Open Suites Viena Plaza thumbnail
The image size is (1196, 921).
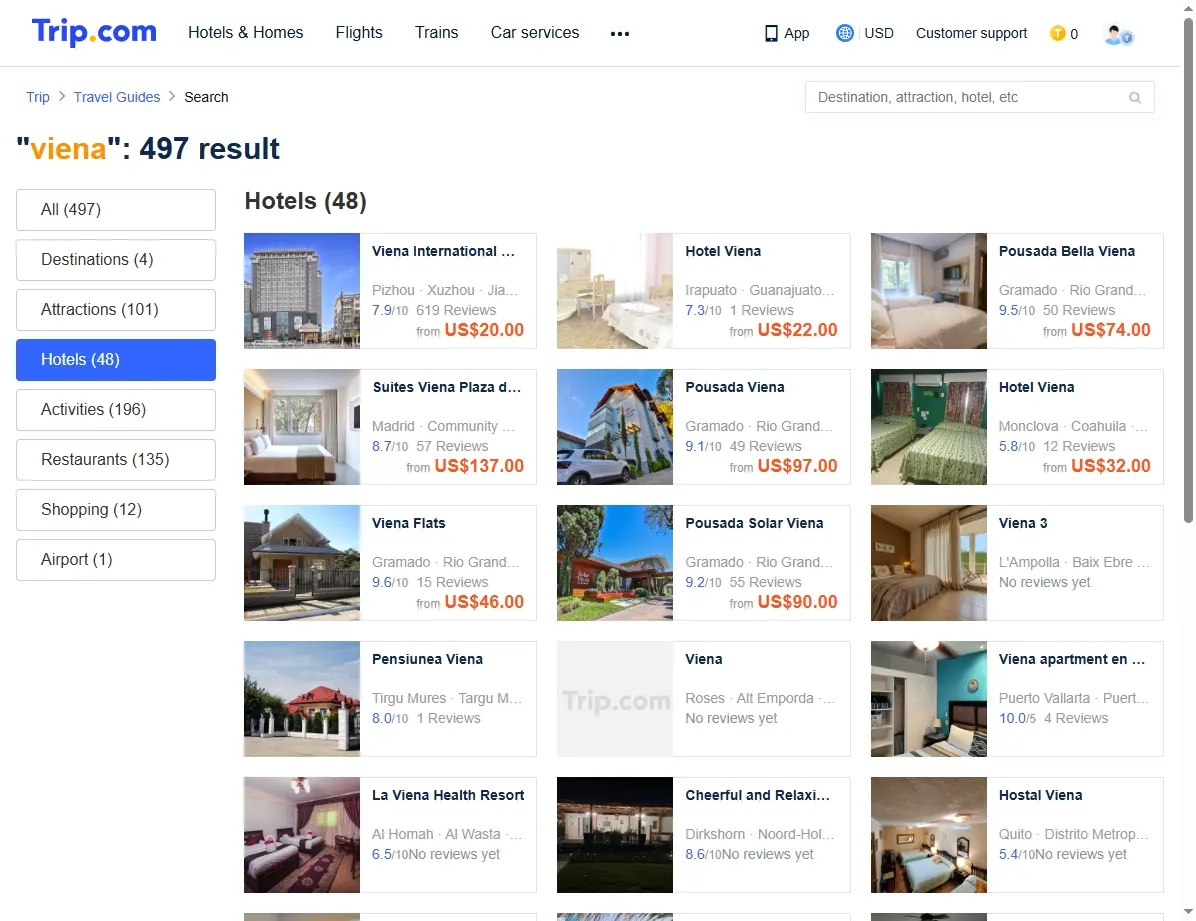click(x=302, y=427)
